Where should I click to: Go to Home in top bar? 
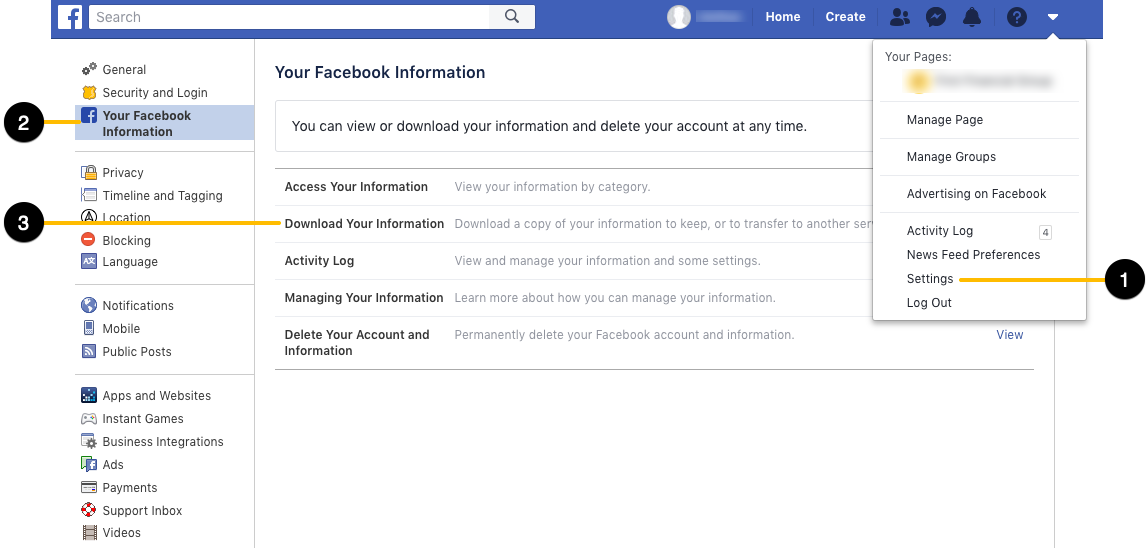tap(783, 17)
